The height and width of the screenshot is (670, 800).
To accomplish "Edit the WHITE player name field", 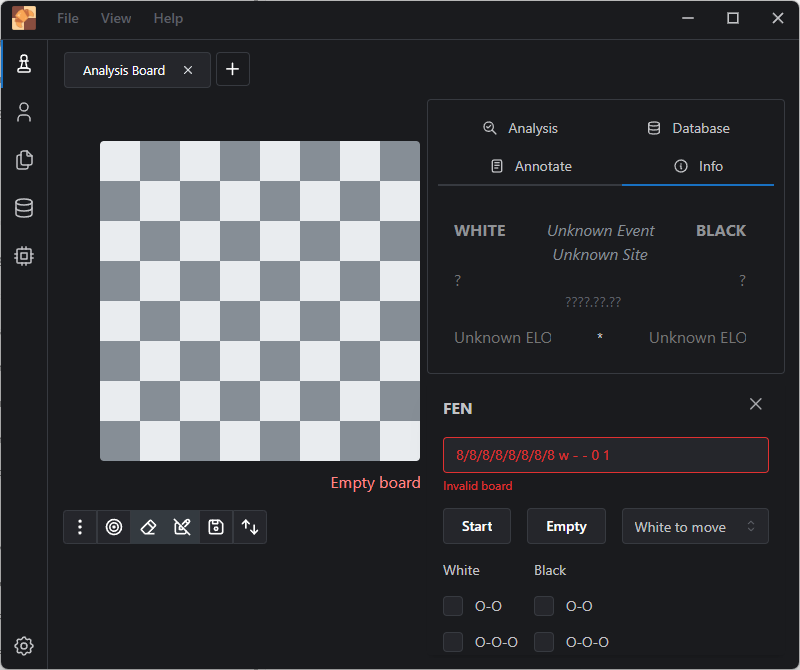I will [480, 231].
